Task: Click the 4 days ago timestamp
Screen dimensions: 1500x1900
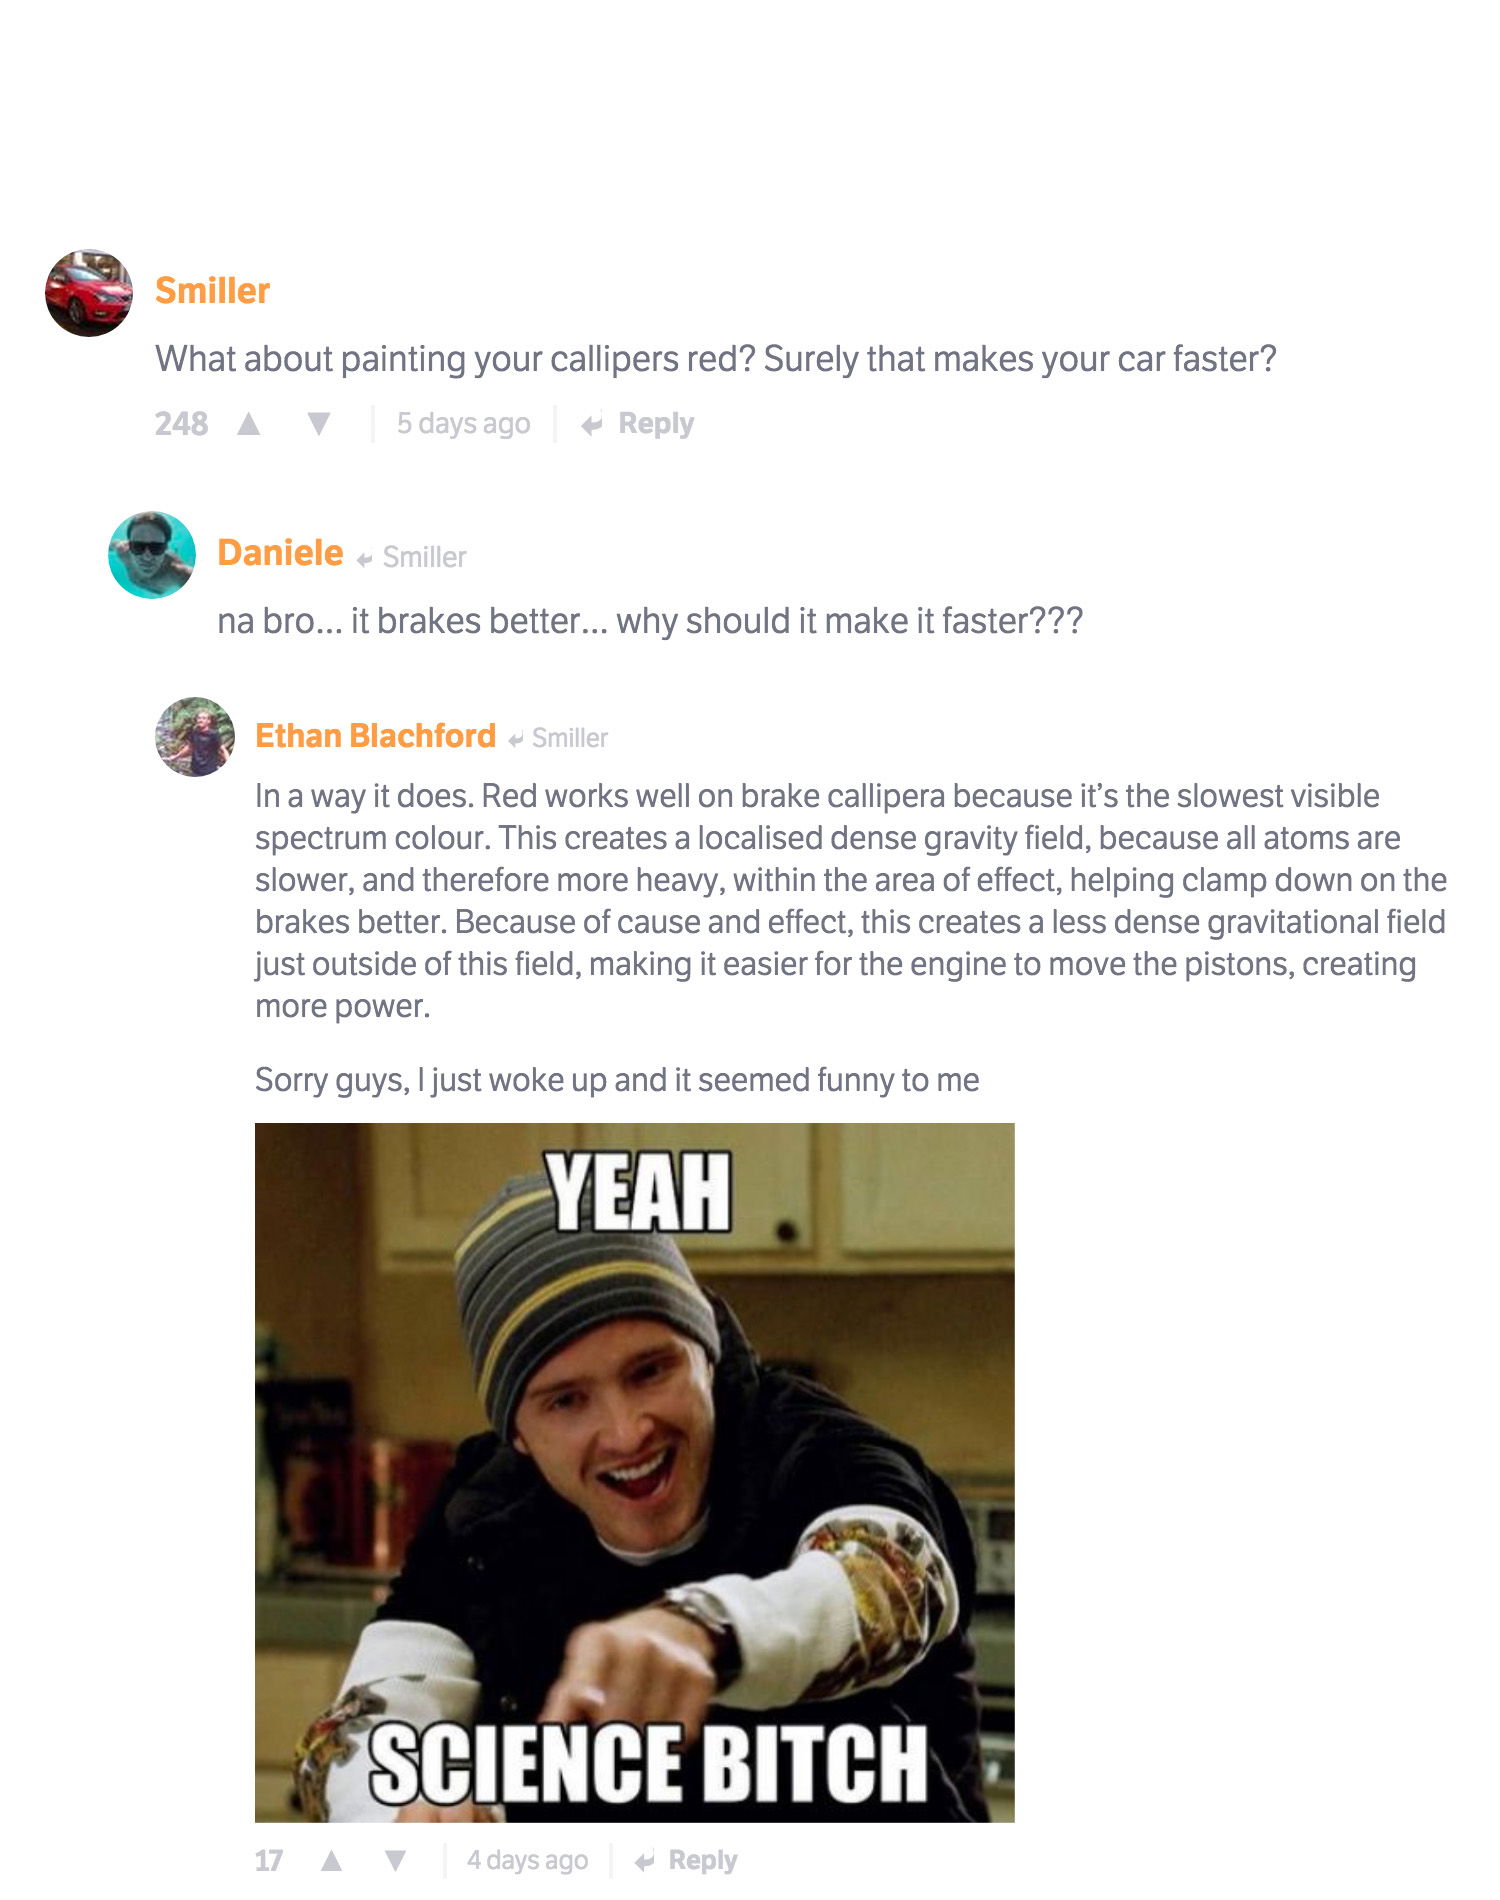Action: pyautogui.click(x=527, y=1860)
